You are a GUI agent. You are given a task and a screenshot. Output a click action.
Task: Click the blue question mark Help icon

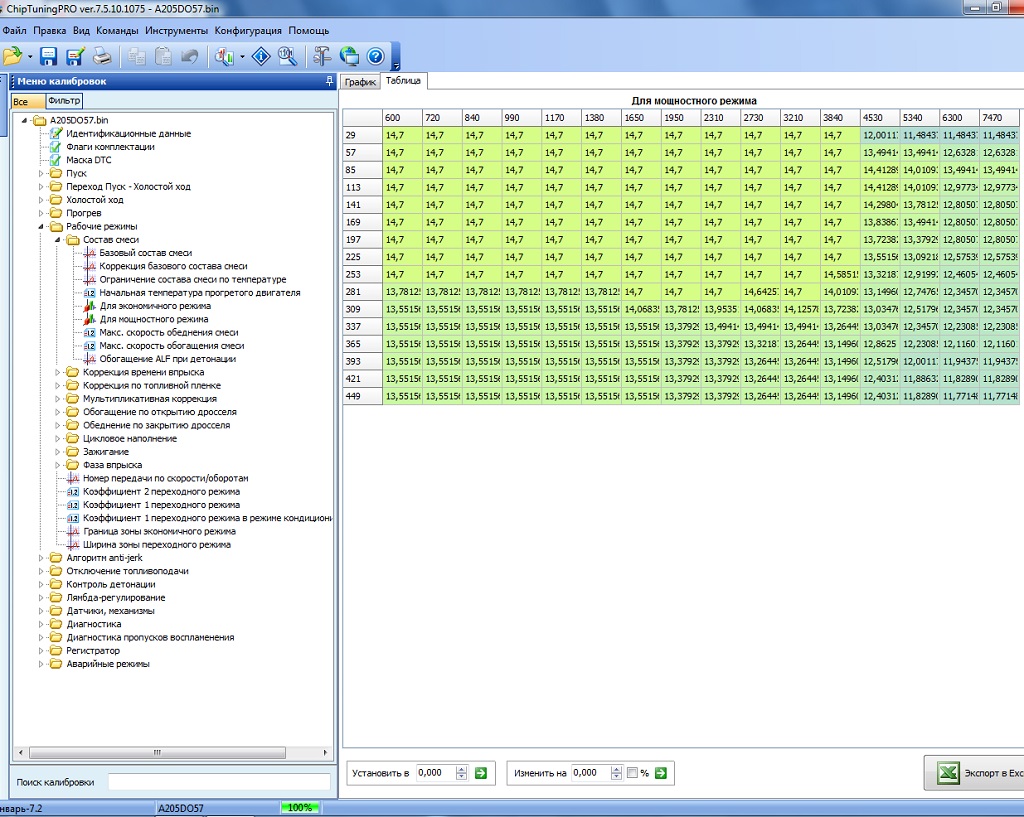click(x=376, y=57)
